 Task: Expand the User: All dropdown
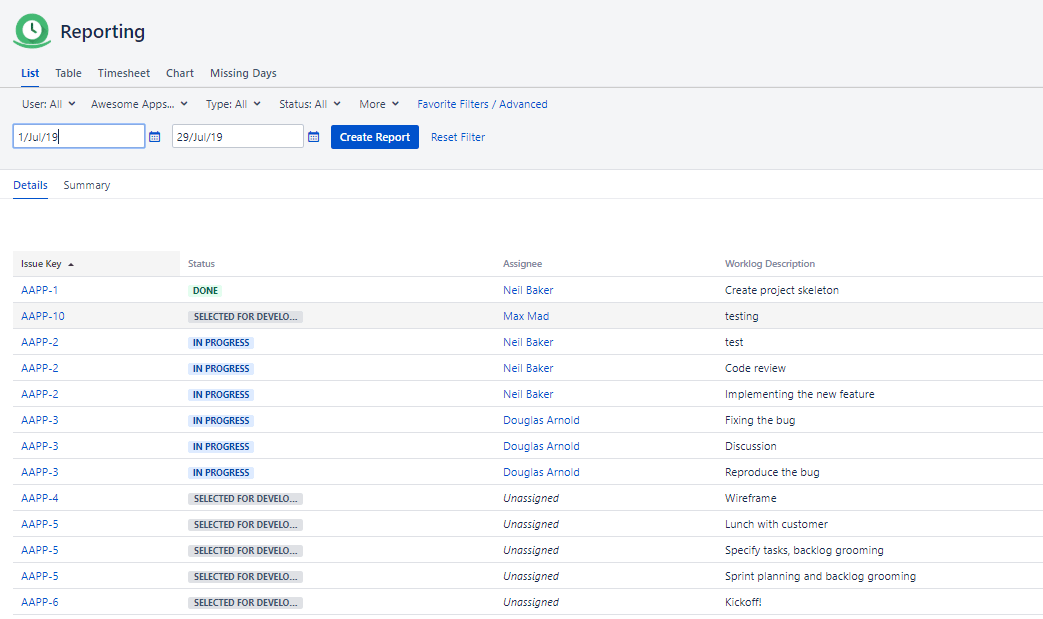click(49, 104)
